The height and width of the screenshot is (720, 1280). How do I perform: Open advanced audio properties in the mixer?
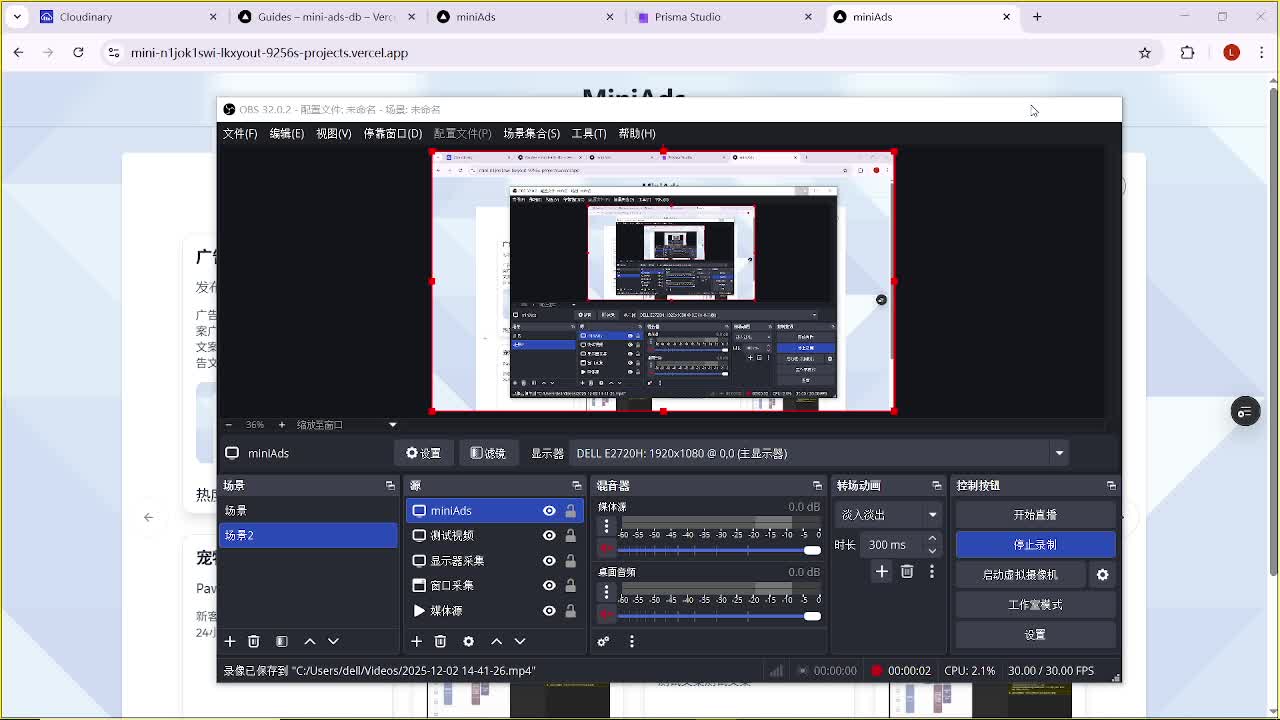[603, 641]
